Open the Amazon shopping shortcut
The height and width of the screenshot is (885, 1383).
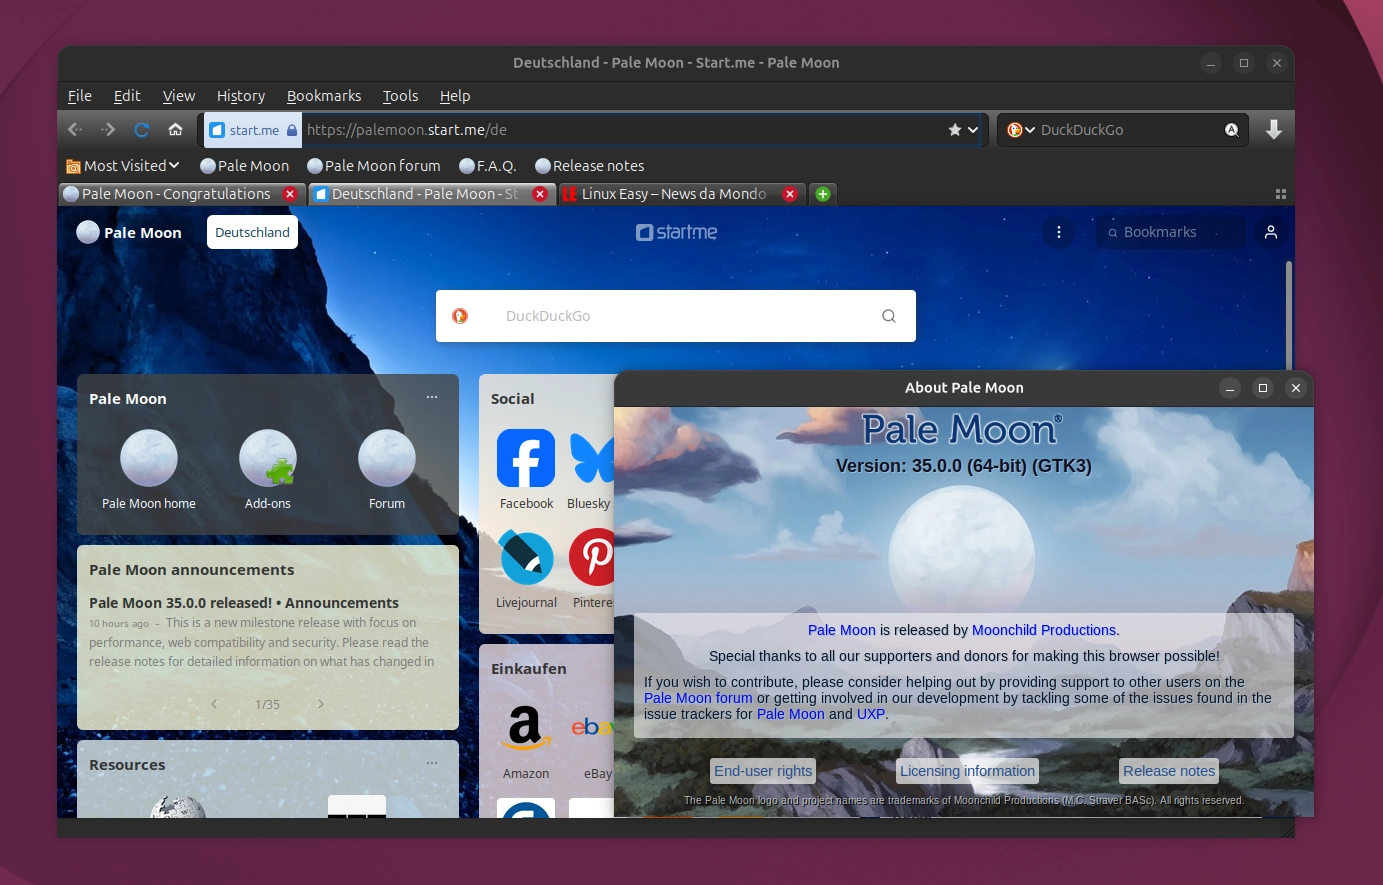coord(526,728)
